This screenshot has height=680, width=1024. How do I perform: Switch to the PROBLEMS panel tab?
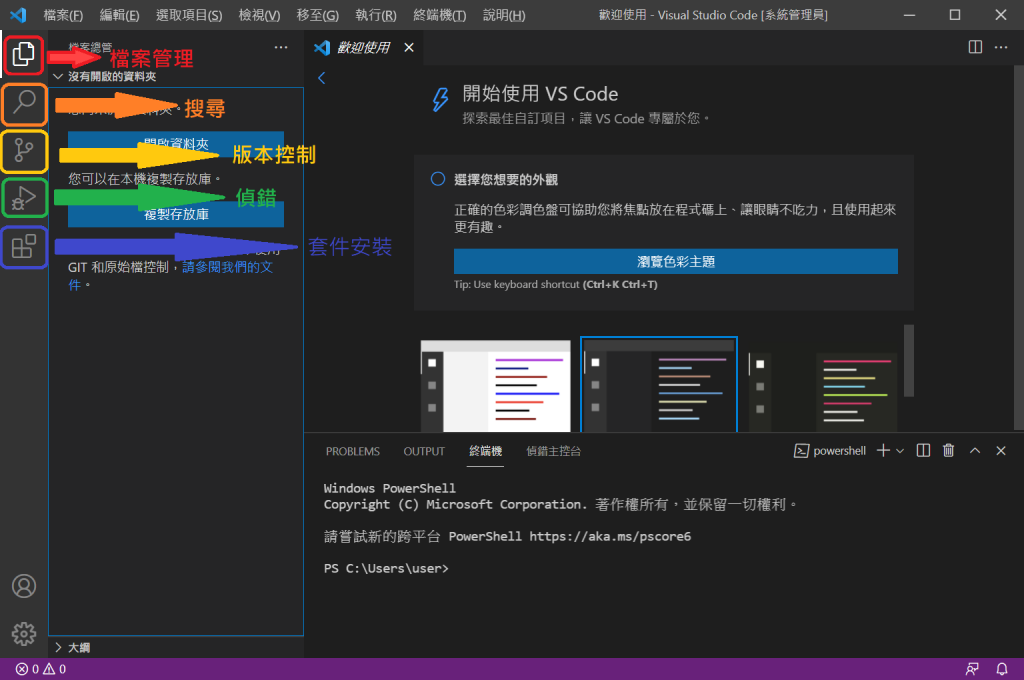pos(353,451)
